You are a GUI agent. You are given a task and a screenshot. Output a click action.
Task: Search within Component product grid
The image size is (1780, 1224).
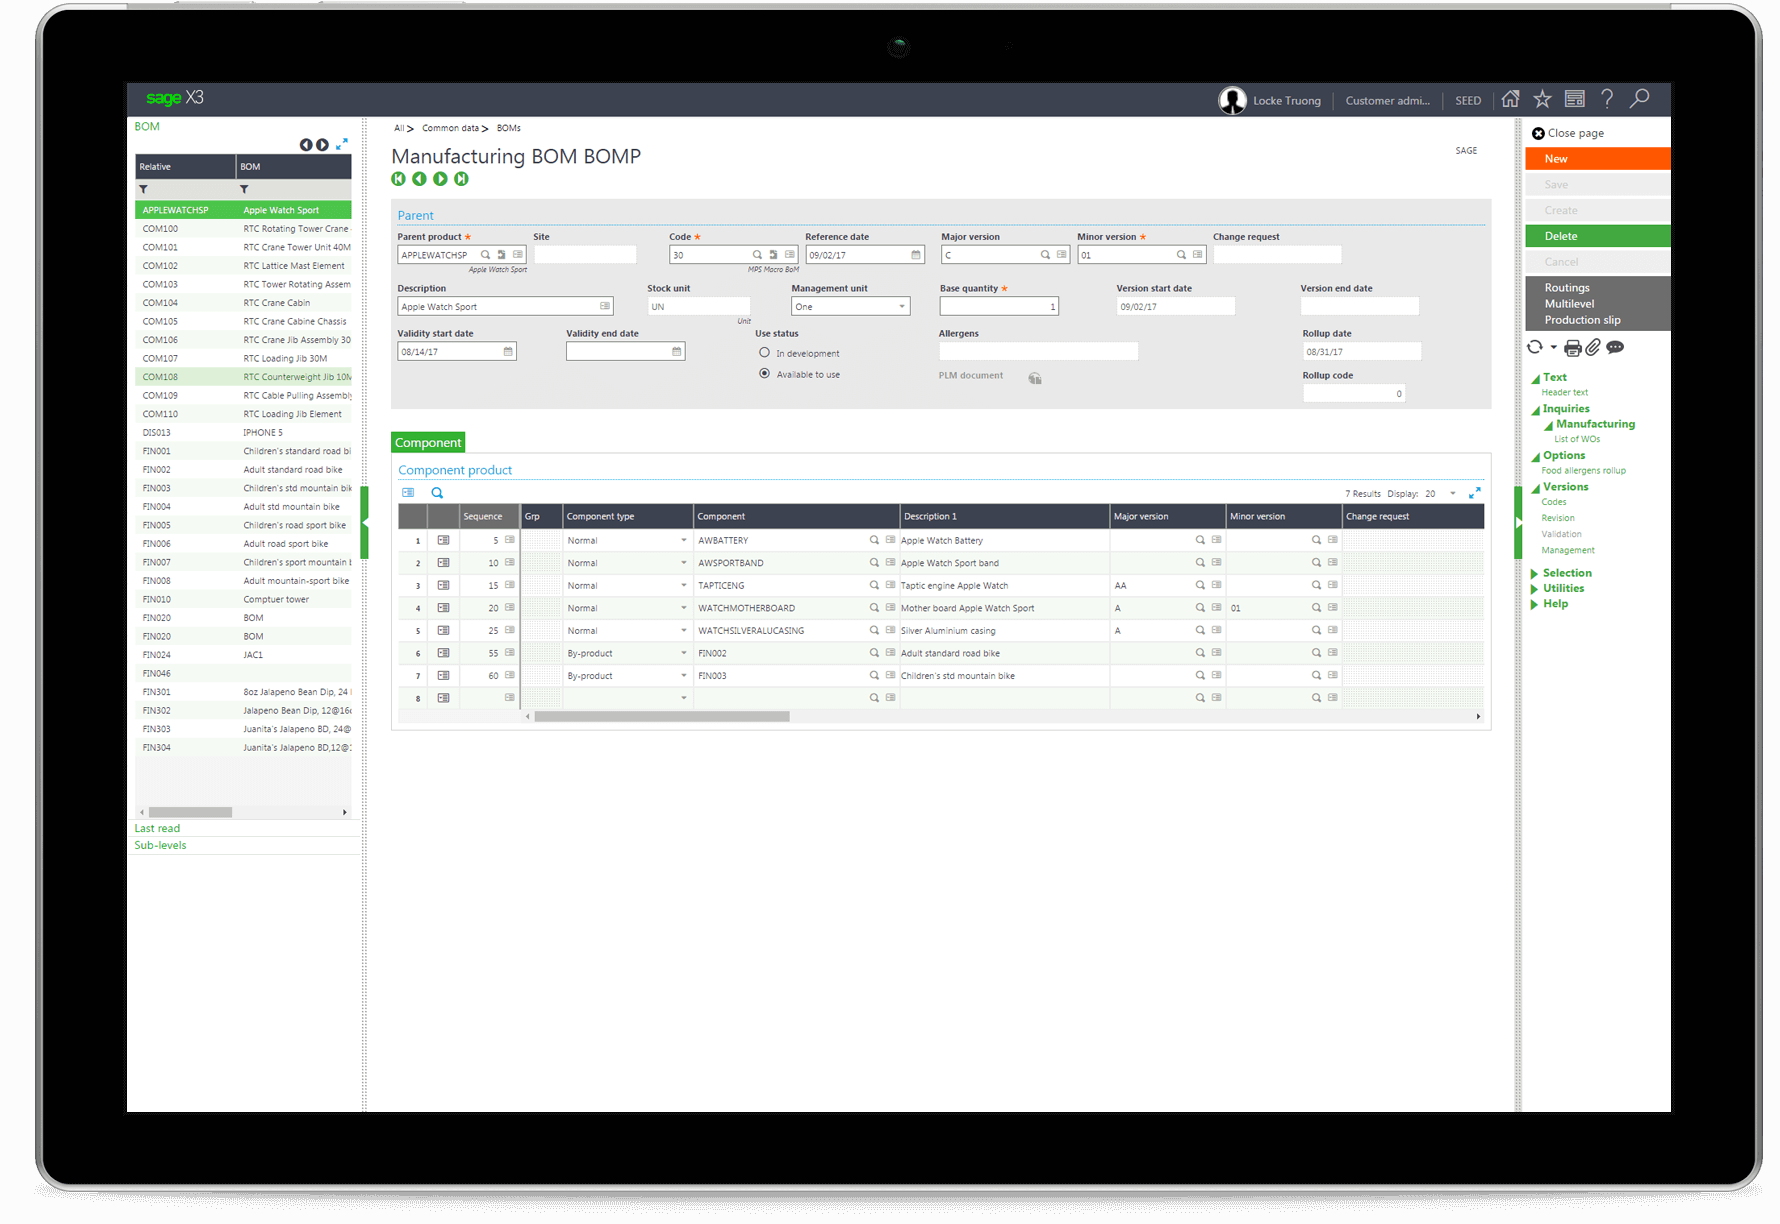[x=437, y=493]
